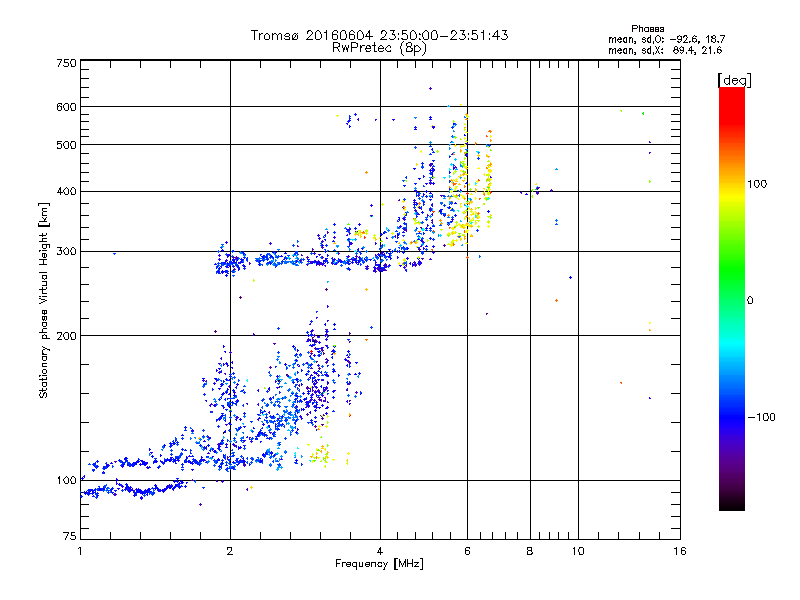Click the y-axis tick label '500'

click(66, 145)
